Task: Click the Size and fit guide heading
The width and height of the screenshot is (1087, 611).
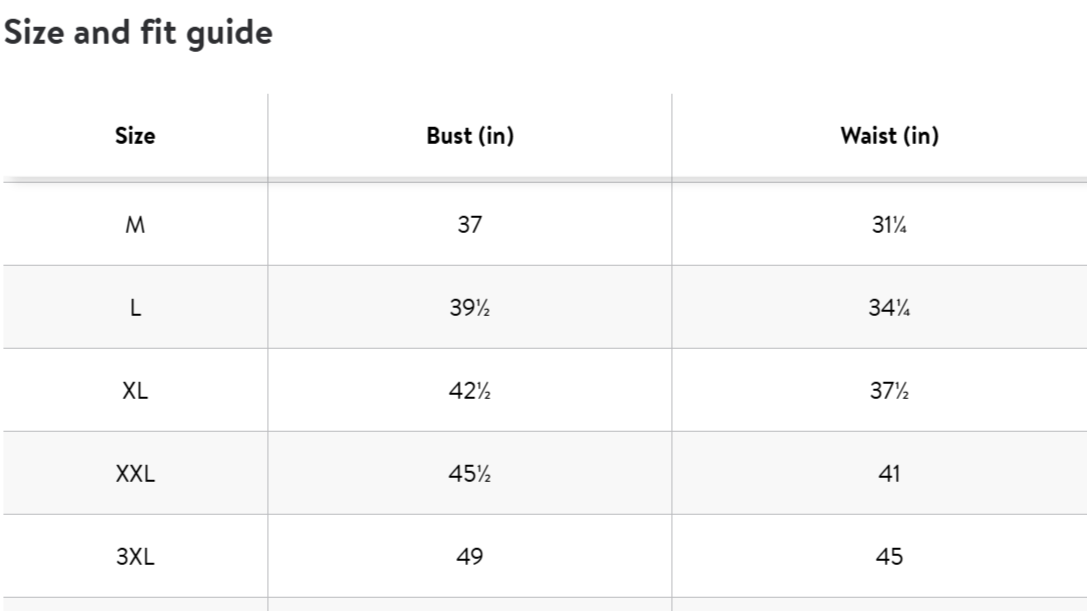Action: [x=139, y=33]
